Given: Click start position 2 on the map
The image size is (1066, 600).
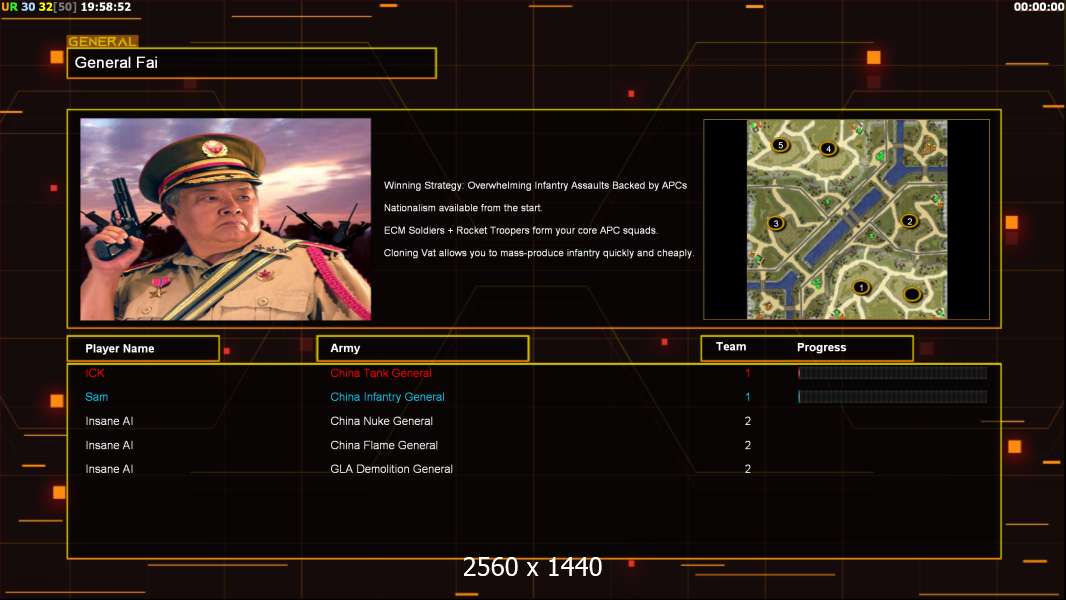Looking at the screenshot, I should (909, 221).
